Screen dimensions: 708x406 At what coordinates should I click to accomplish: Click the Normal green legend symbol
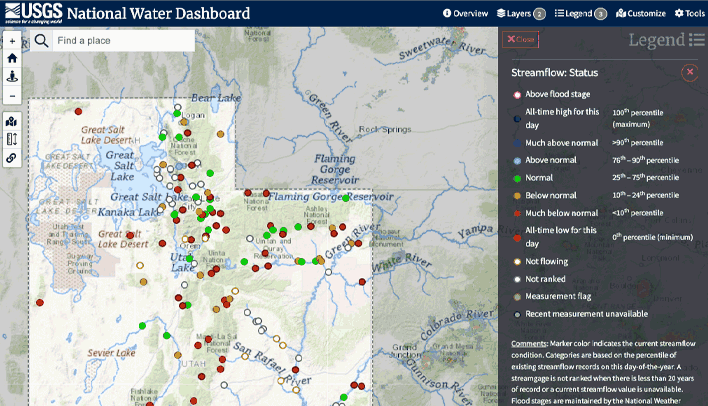(517, 178)
